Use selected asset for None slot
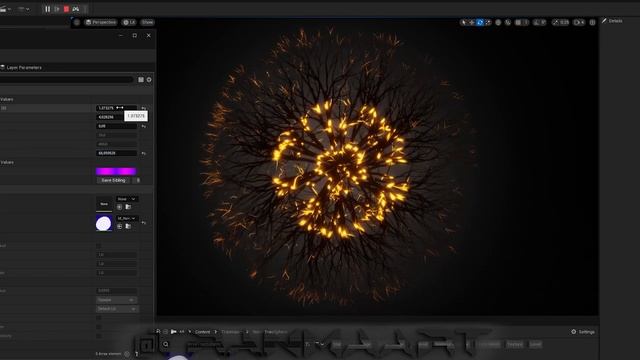 [120, 207]
